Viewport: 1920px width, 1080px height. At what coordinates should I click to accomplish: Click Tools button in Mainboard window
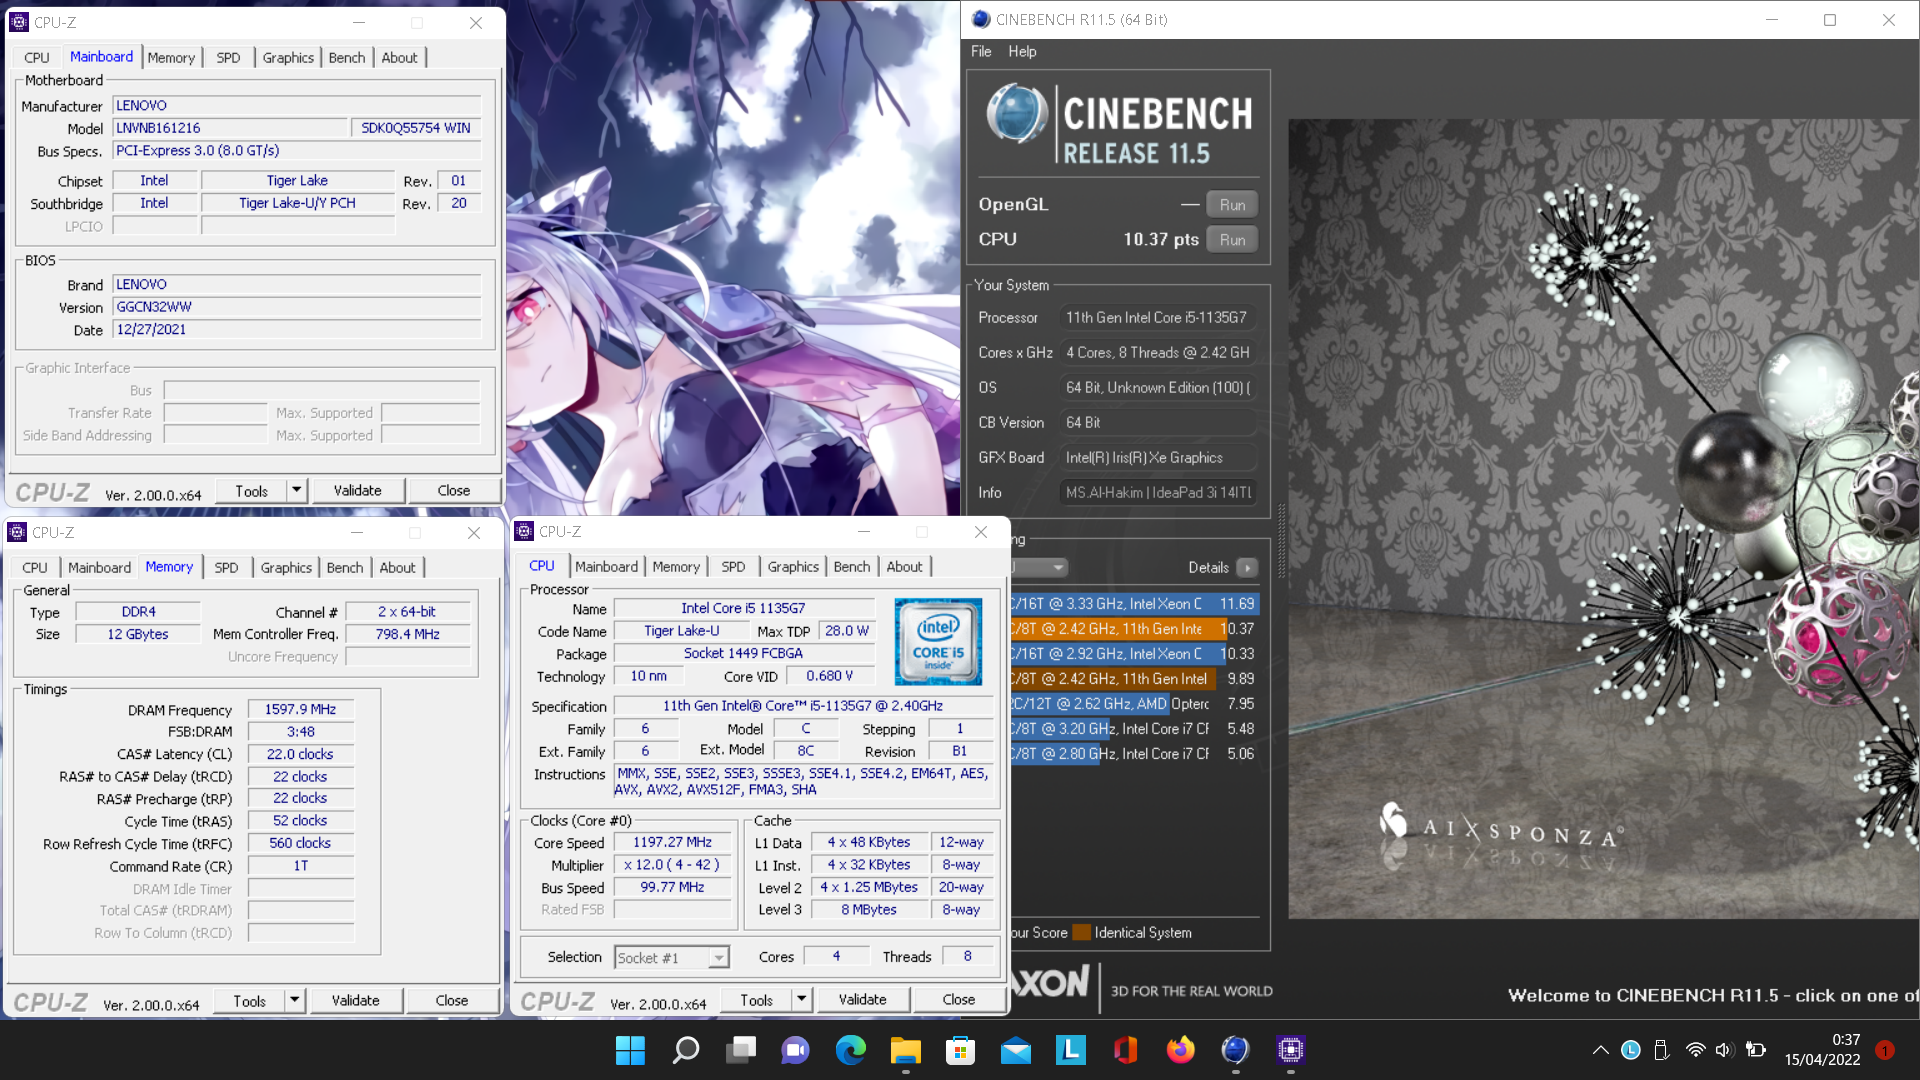tap(251, 490)
